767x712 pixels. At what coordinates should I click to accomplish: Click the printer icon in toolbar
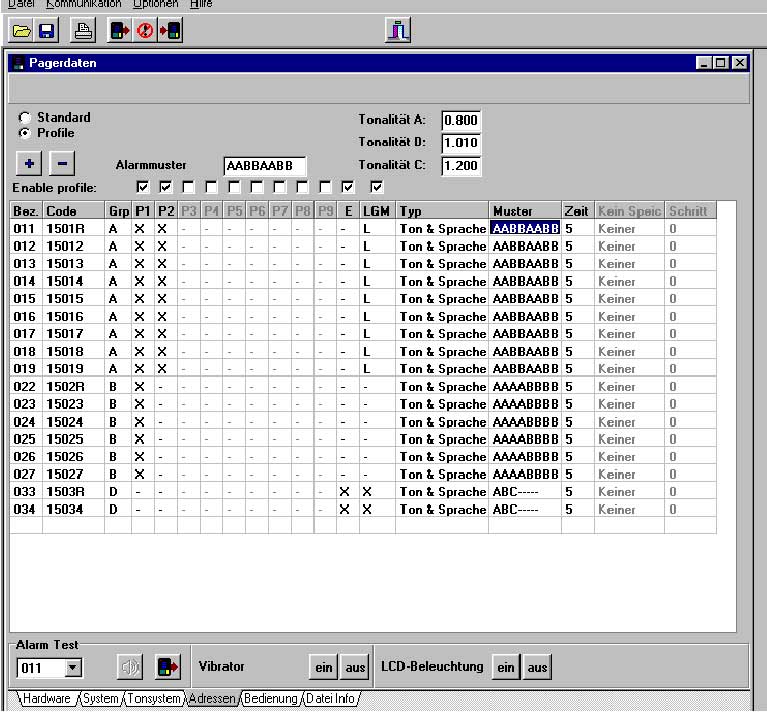click(84, 31)
